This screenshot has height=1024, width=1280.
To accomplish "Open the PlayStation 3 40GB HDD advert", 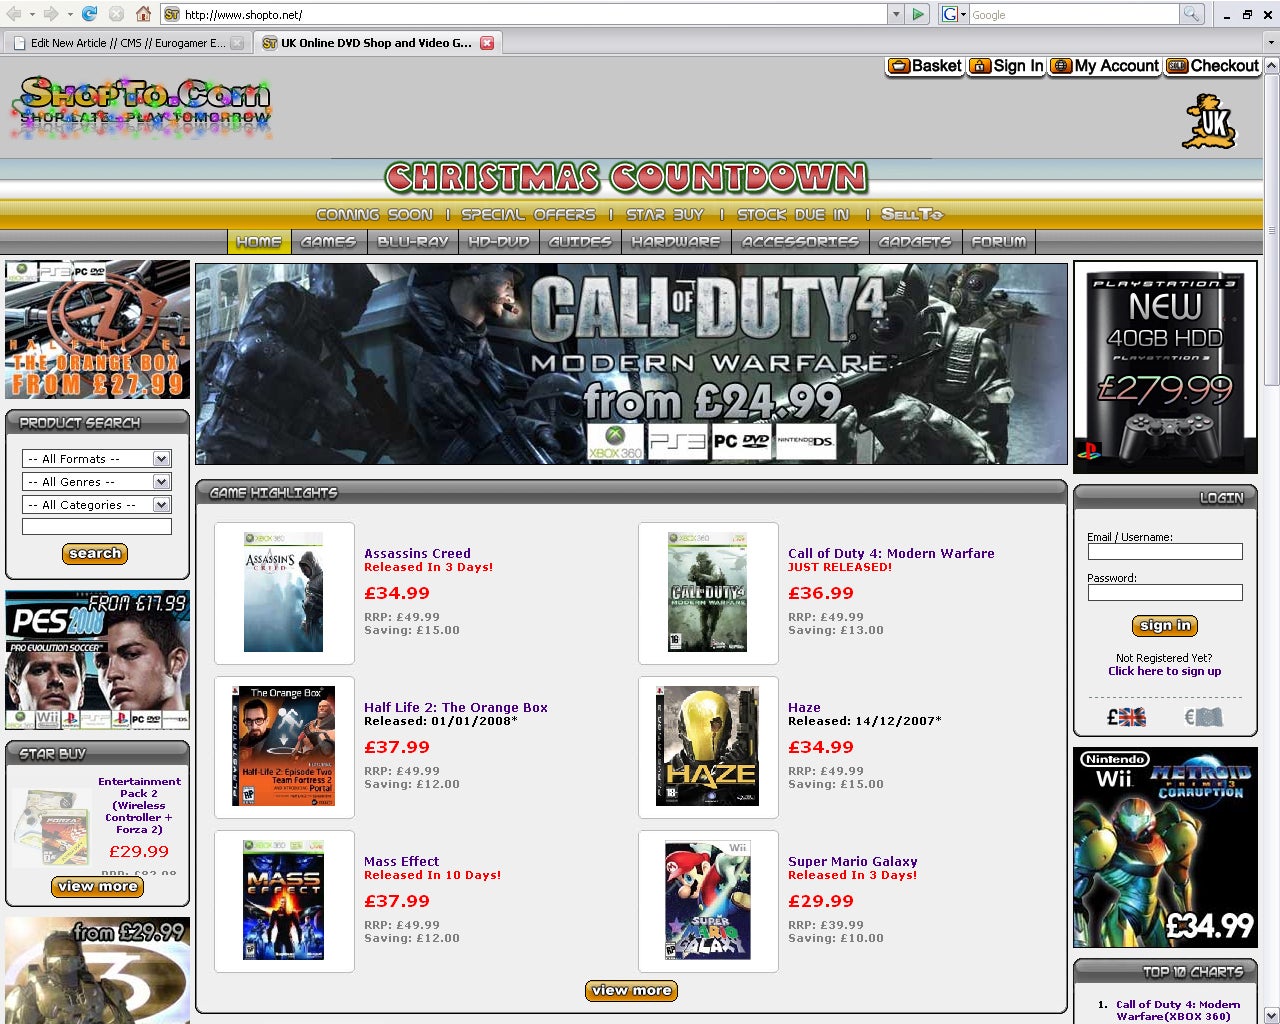I will coord(1165,367).
